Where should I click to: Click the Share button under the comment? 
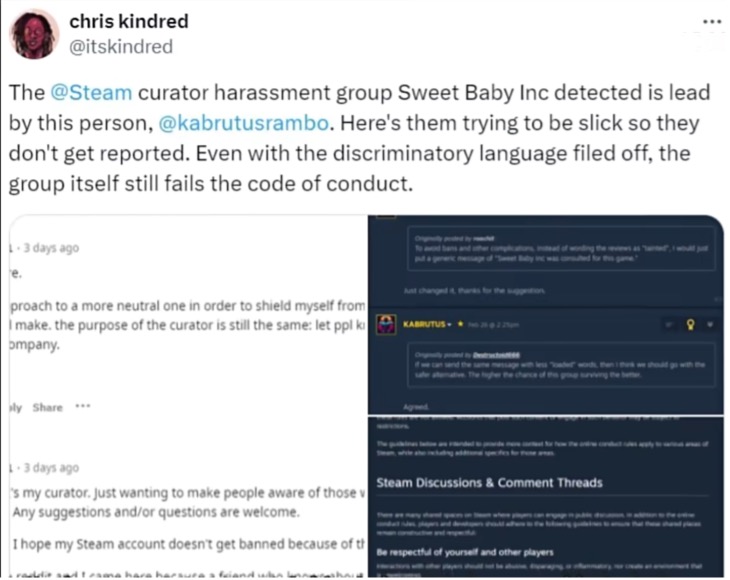point(47,408)
